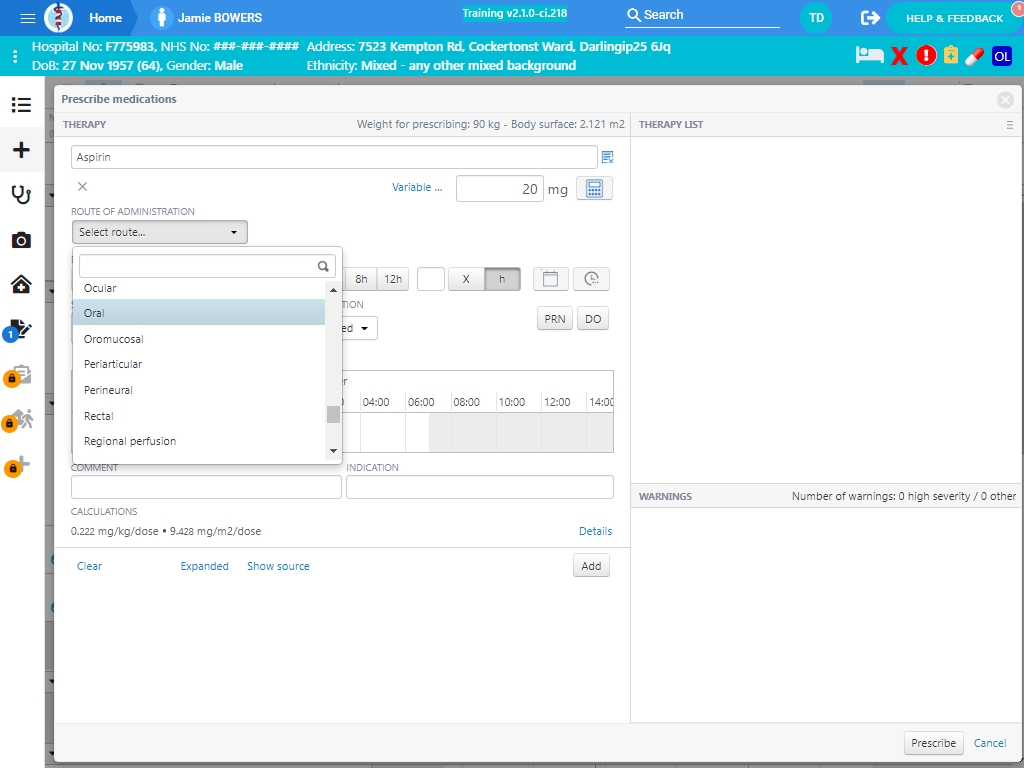Click the Home breadcrumb tab
This screenshot has height=768, width=1024.
pos(106,18)
